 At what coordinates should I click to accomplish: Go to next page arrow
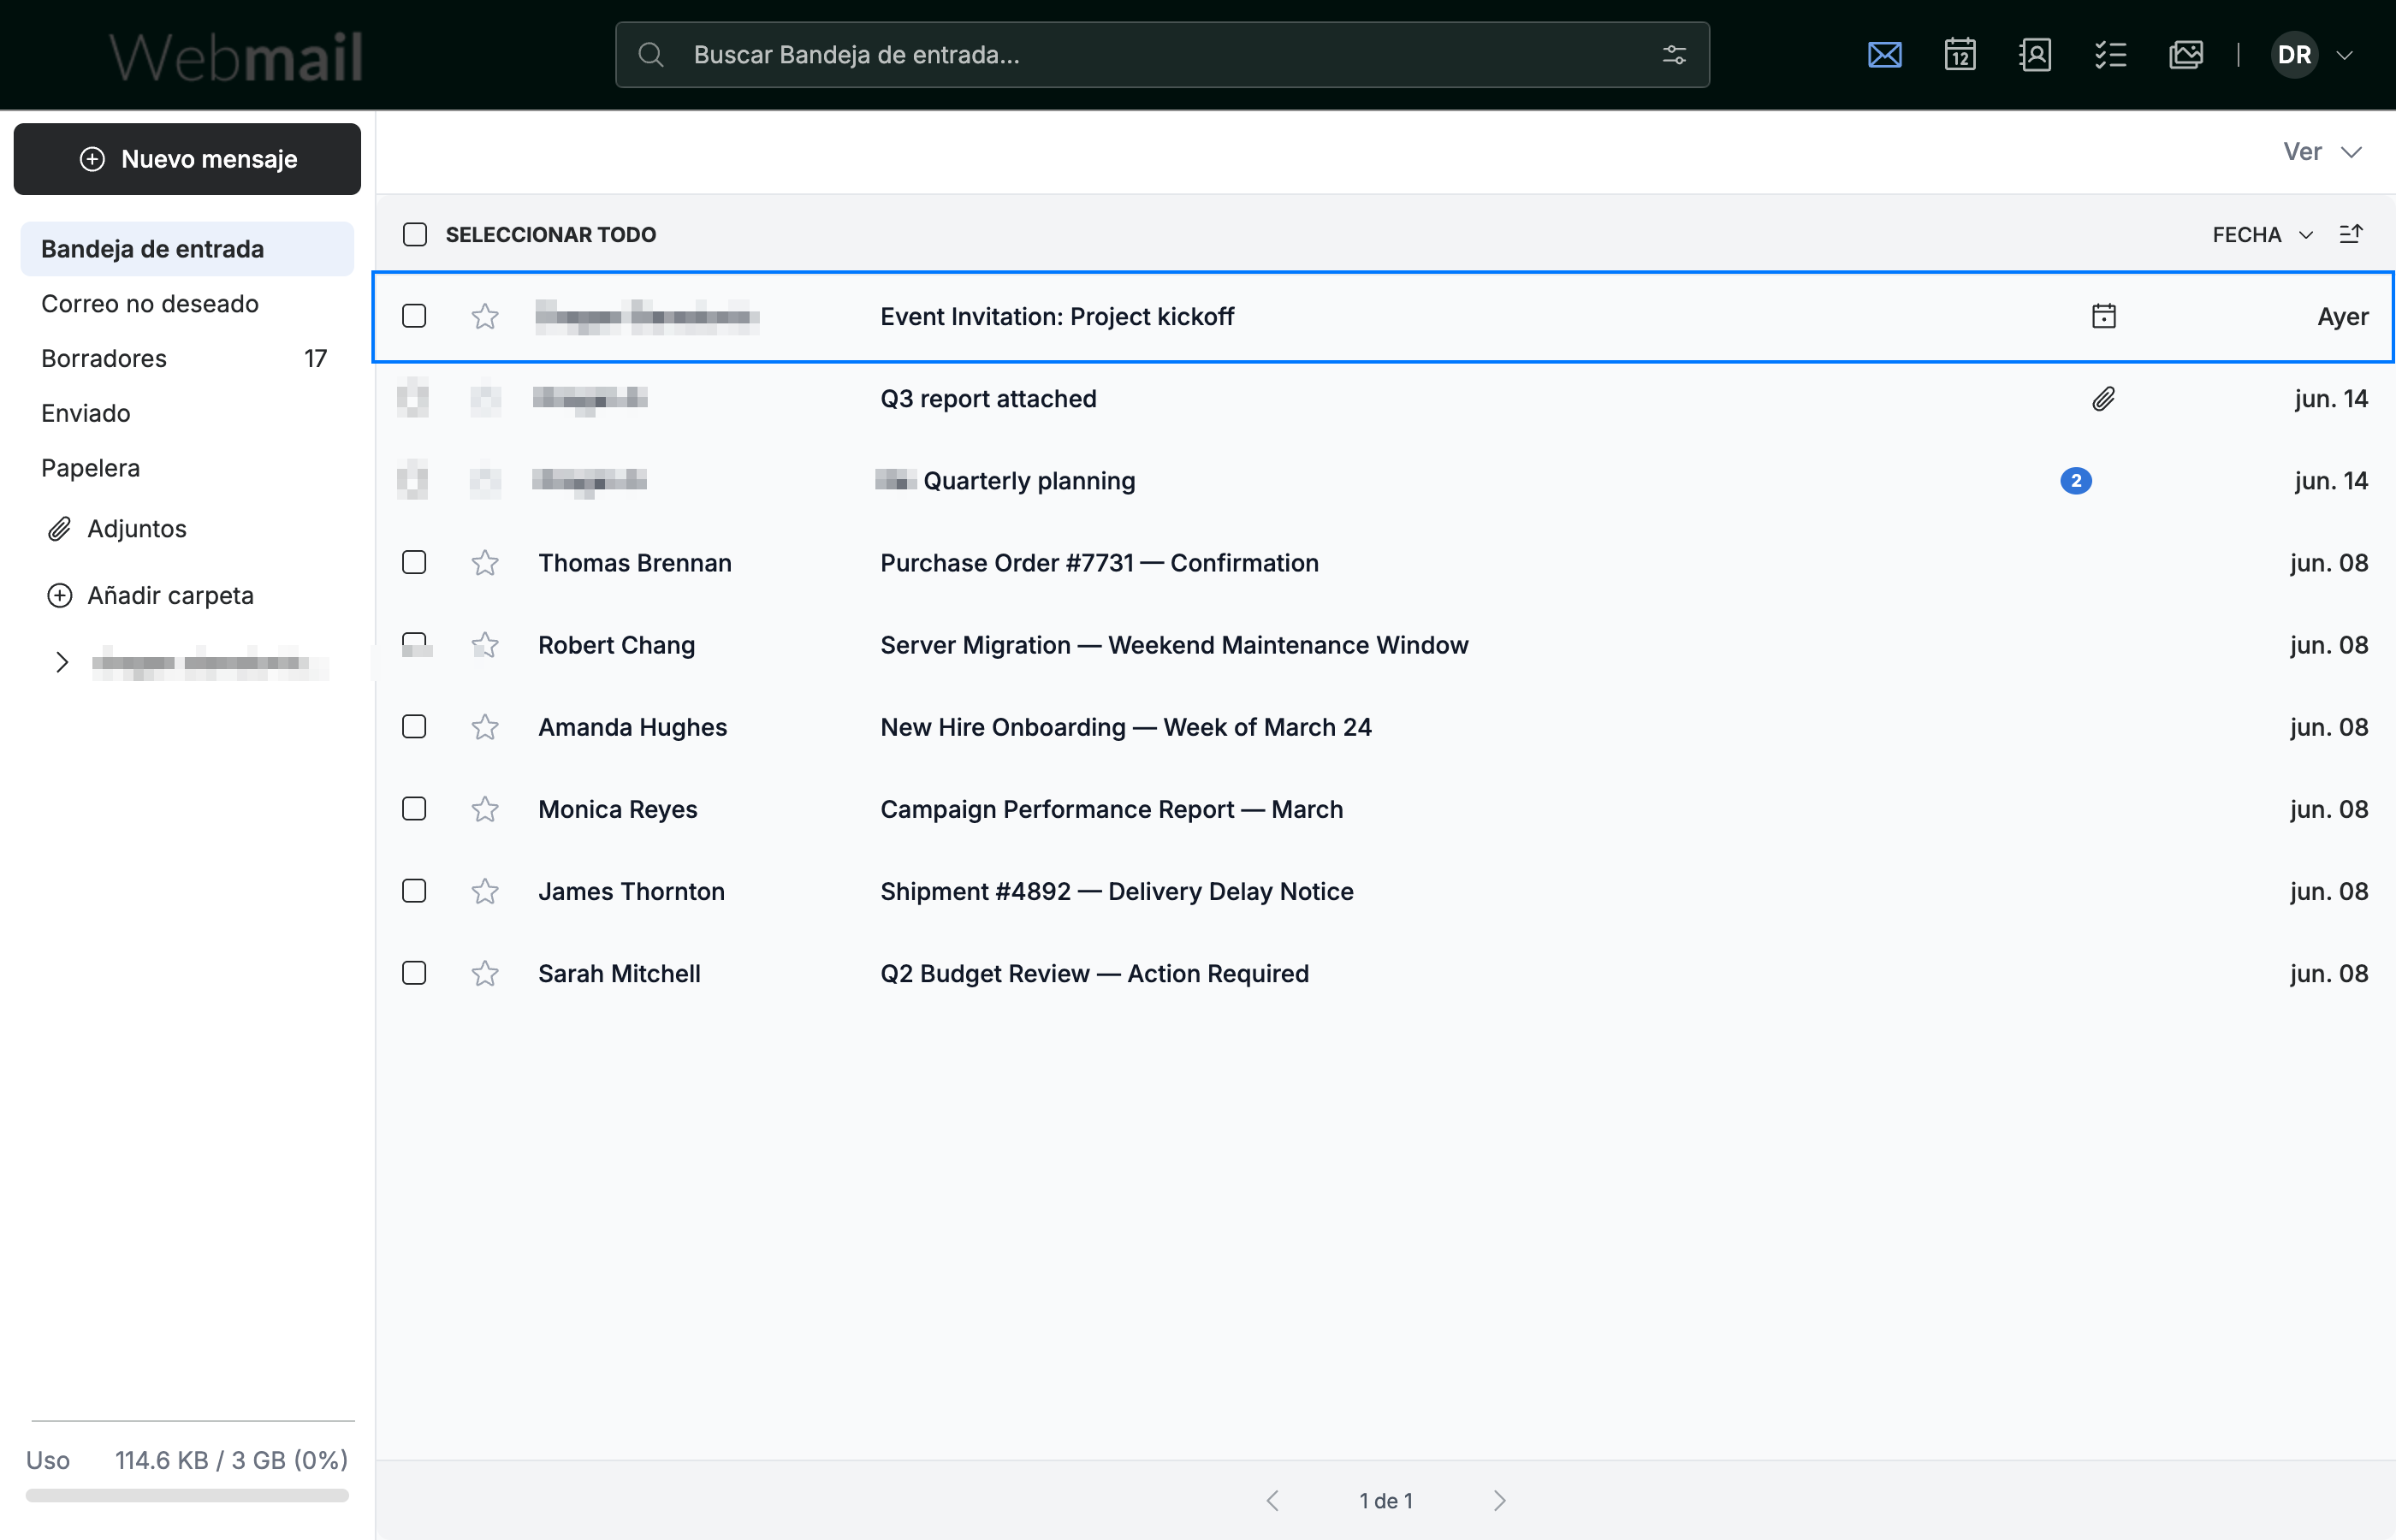(1499, 1500)
